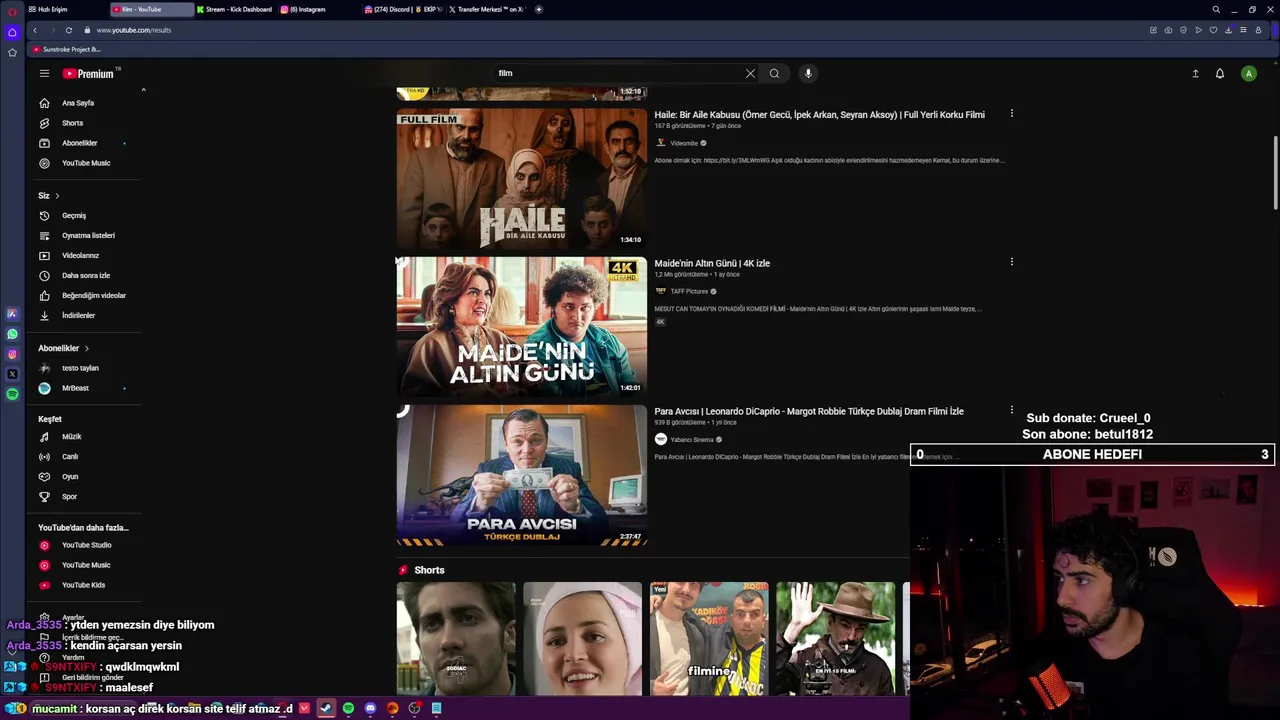Switch to Stream - Kick Dashboard tab
Screen dimensions: 1280x720
pyautogui.click(x=235, y=9)
